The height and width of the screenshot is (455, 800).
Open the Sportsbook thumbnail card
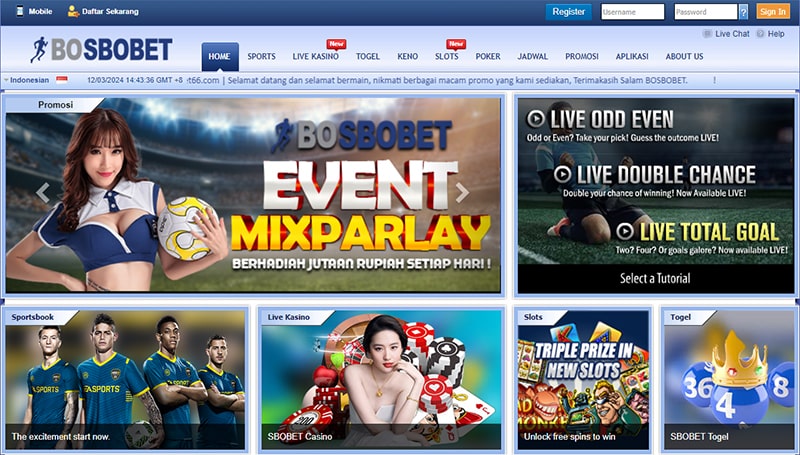pyautogui.click(x=125, y=380)
